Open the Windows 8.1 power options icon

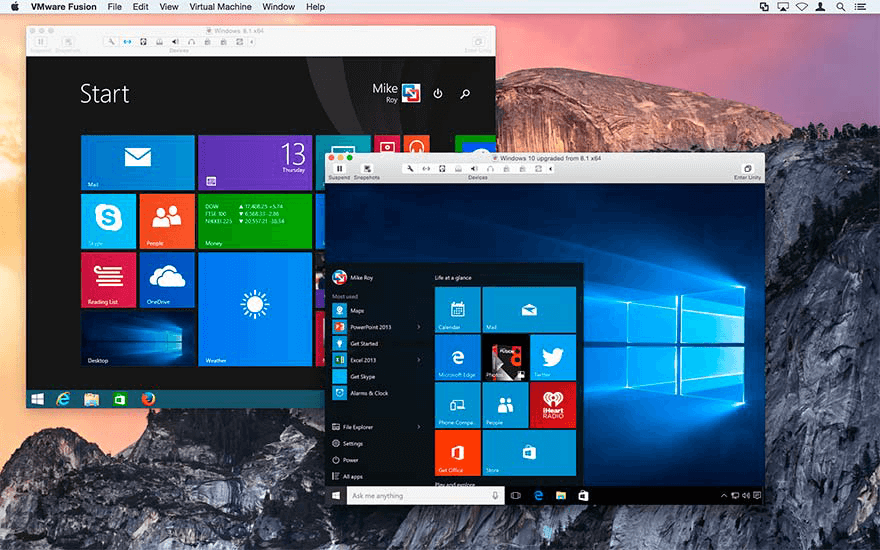[437, 94]
